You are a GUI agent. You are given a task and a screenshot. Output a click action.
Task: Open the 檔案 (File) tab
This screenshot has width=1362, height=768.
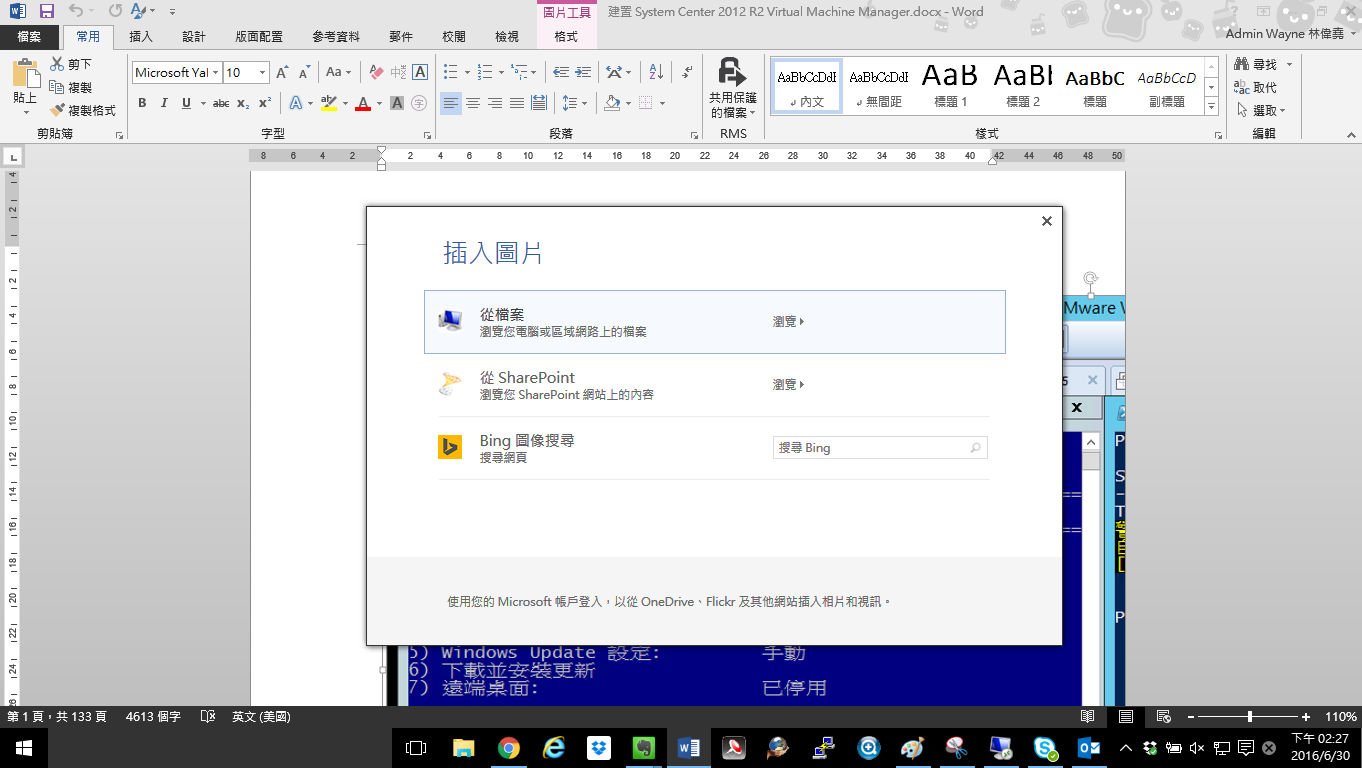pos(29,37)
